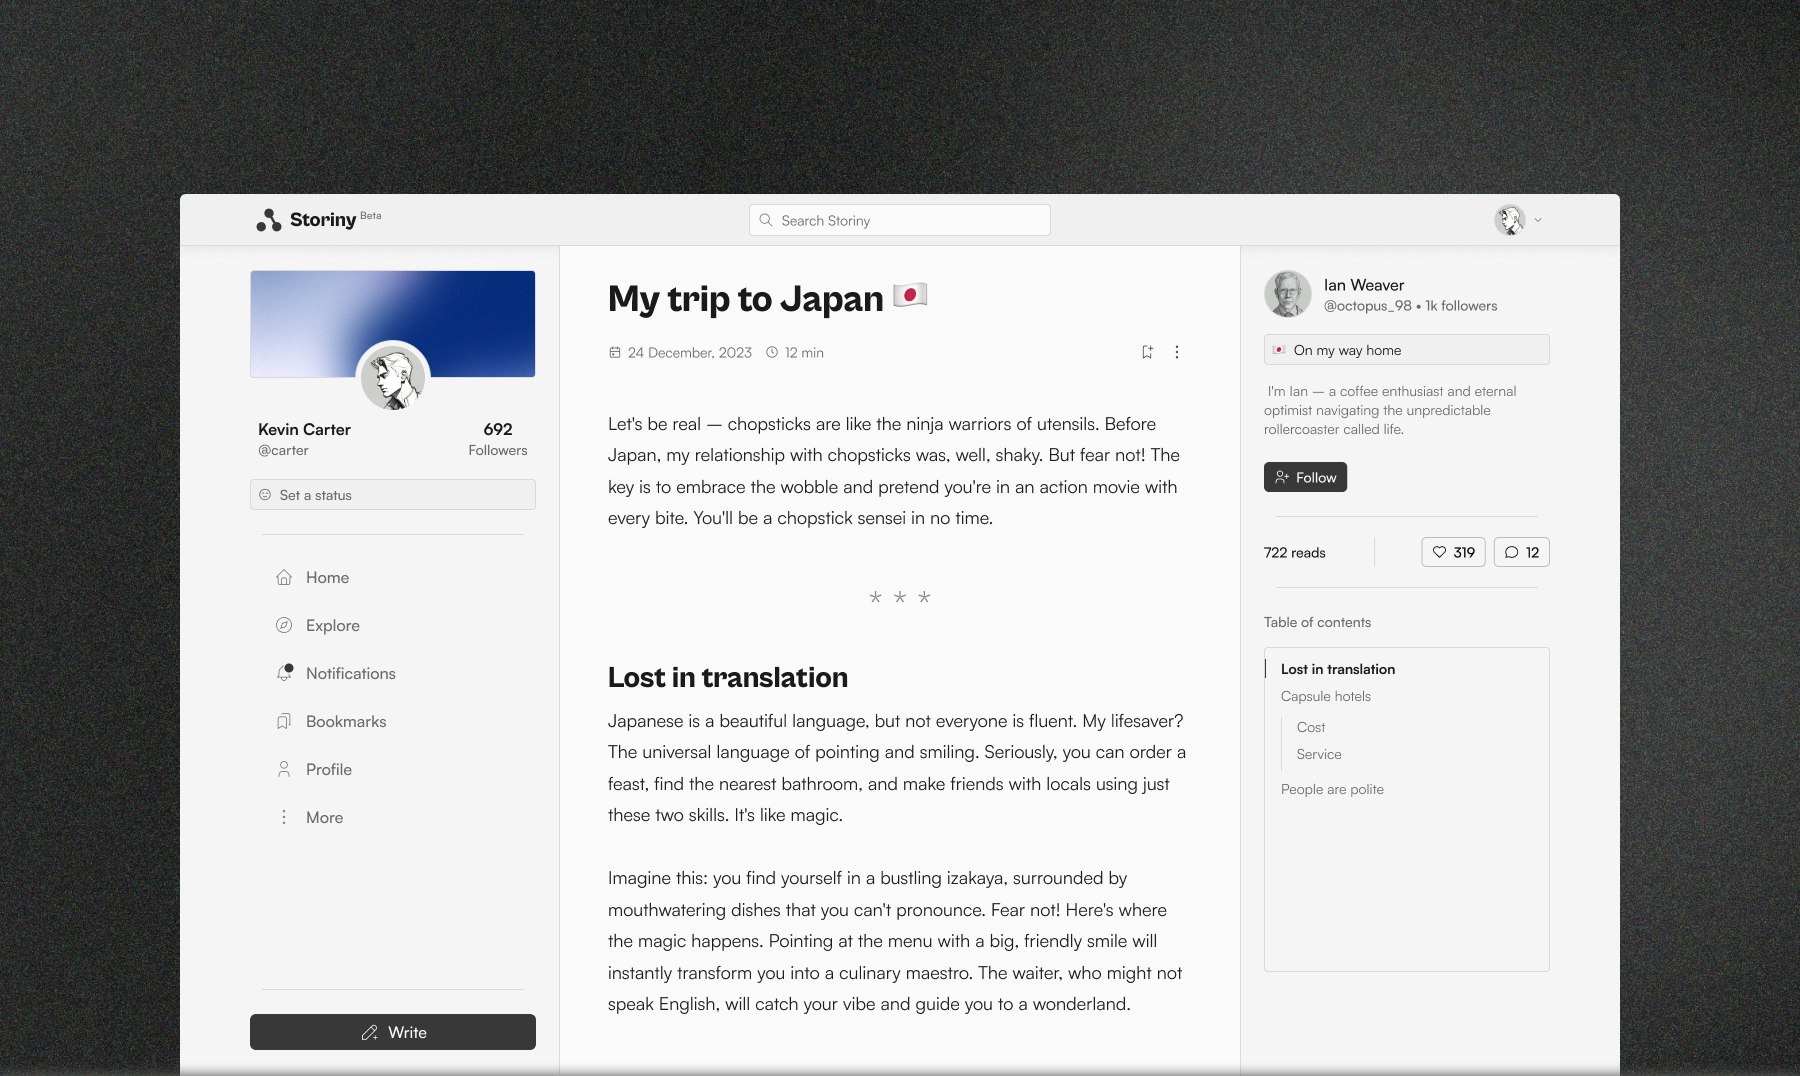This screenshot has width=1800, height=1076.
Task: Jump to Lost in translation in contents
Action: 1338,669
